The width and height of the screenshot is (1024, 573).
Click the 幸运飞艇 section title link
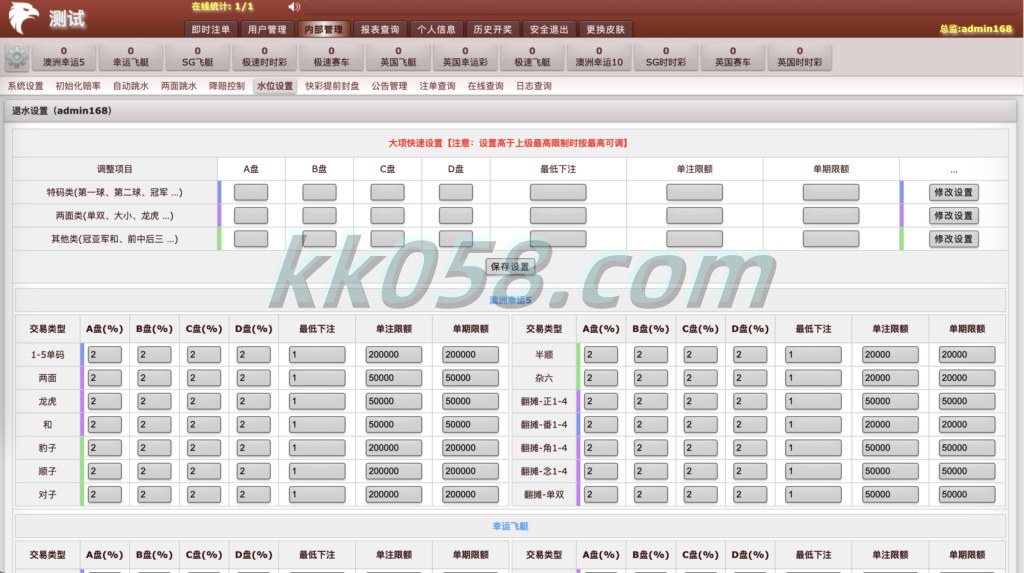pyautogui.click(x=510, y=526)
